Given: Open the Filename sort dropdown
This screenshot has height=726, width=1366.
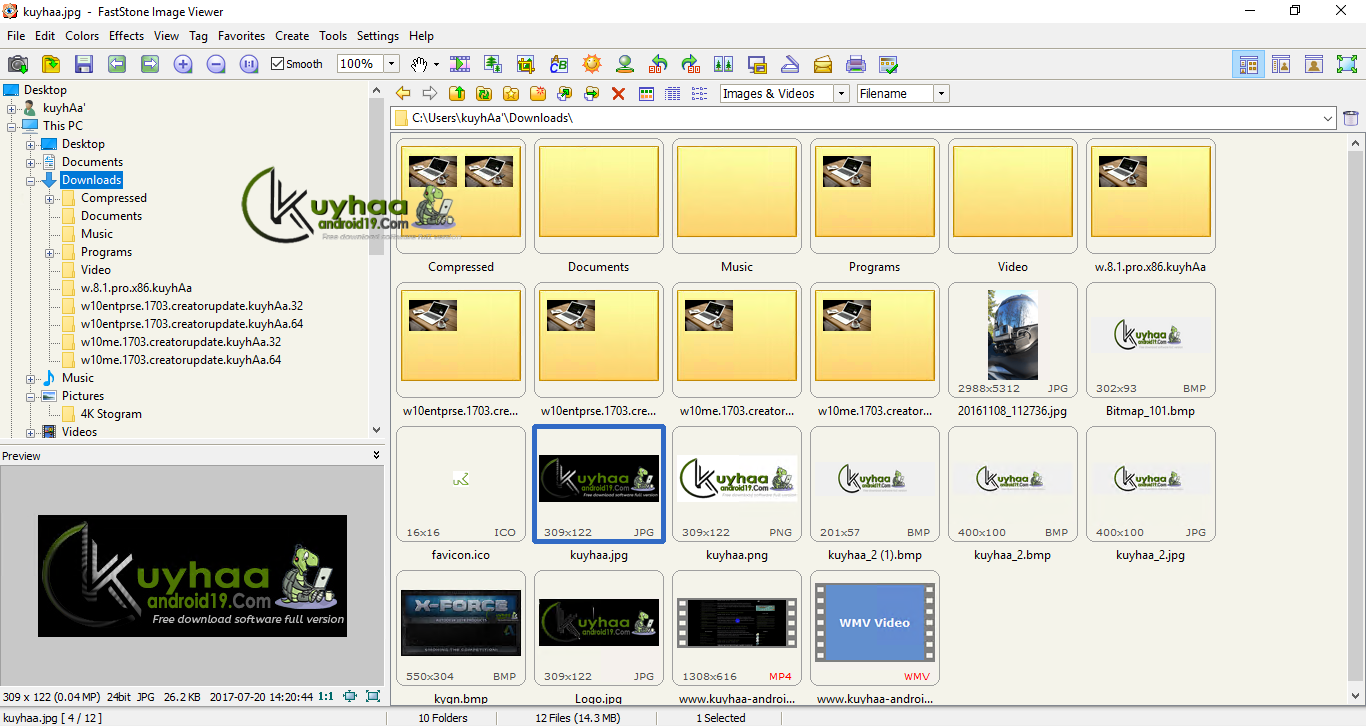Looking at the screenshot, I should tap(941, 93).
